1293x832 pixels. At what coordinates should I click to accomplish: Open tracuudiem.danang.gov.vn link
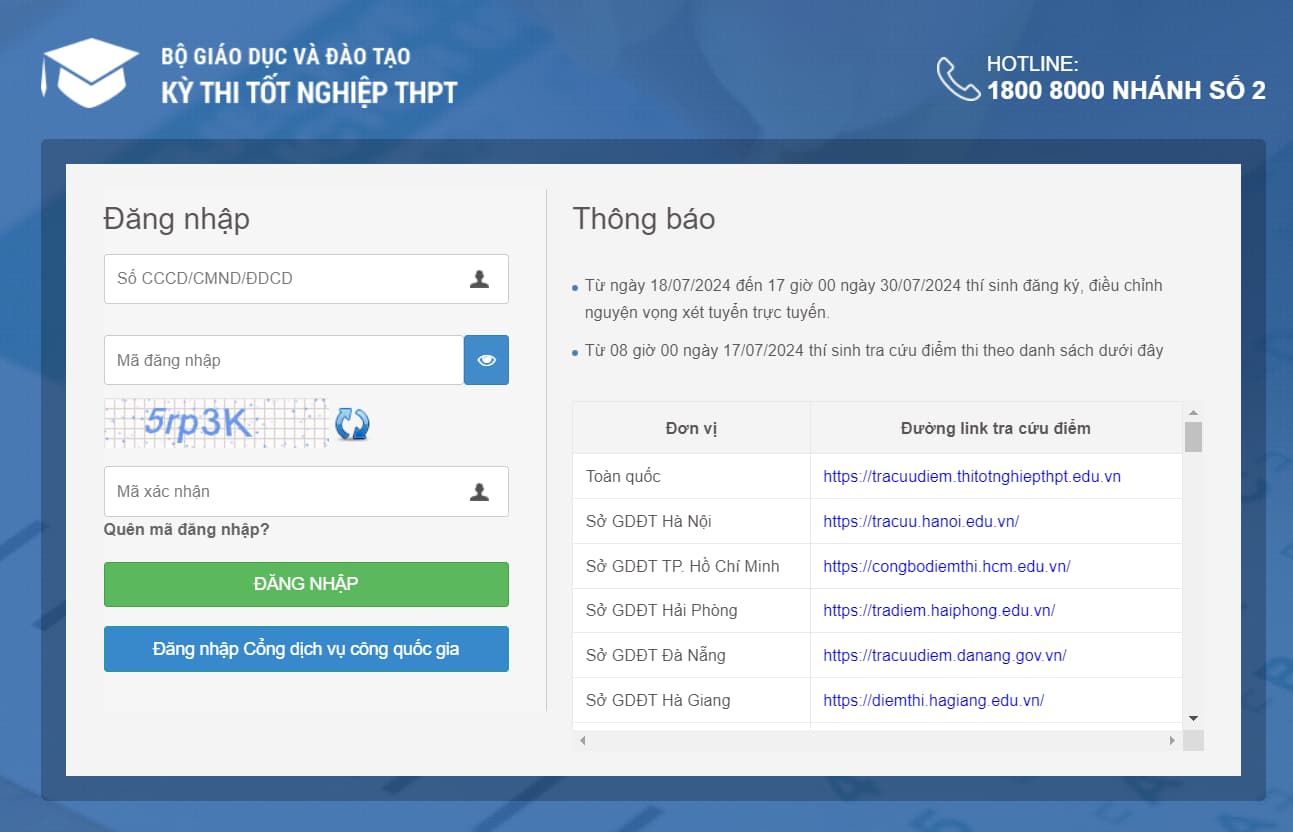945,655
